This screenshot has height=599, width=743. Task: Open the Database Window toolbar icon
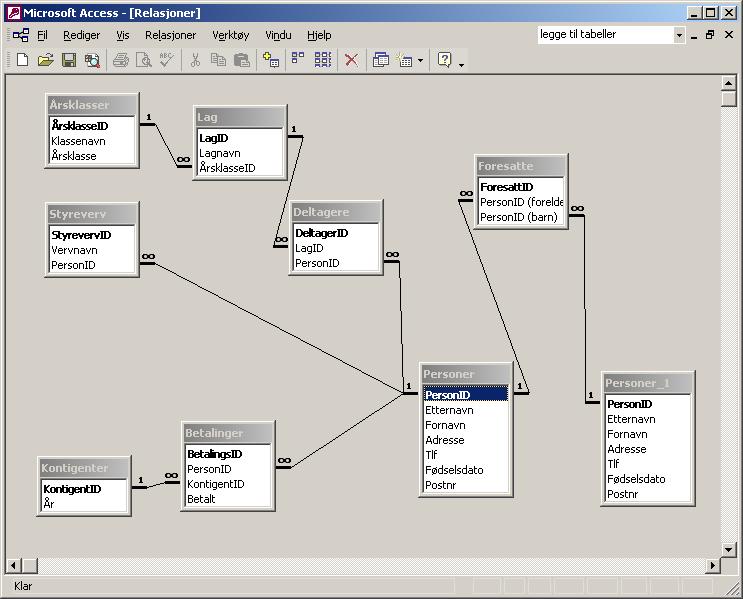pos(381,60)
